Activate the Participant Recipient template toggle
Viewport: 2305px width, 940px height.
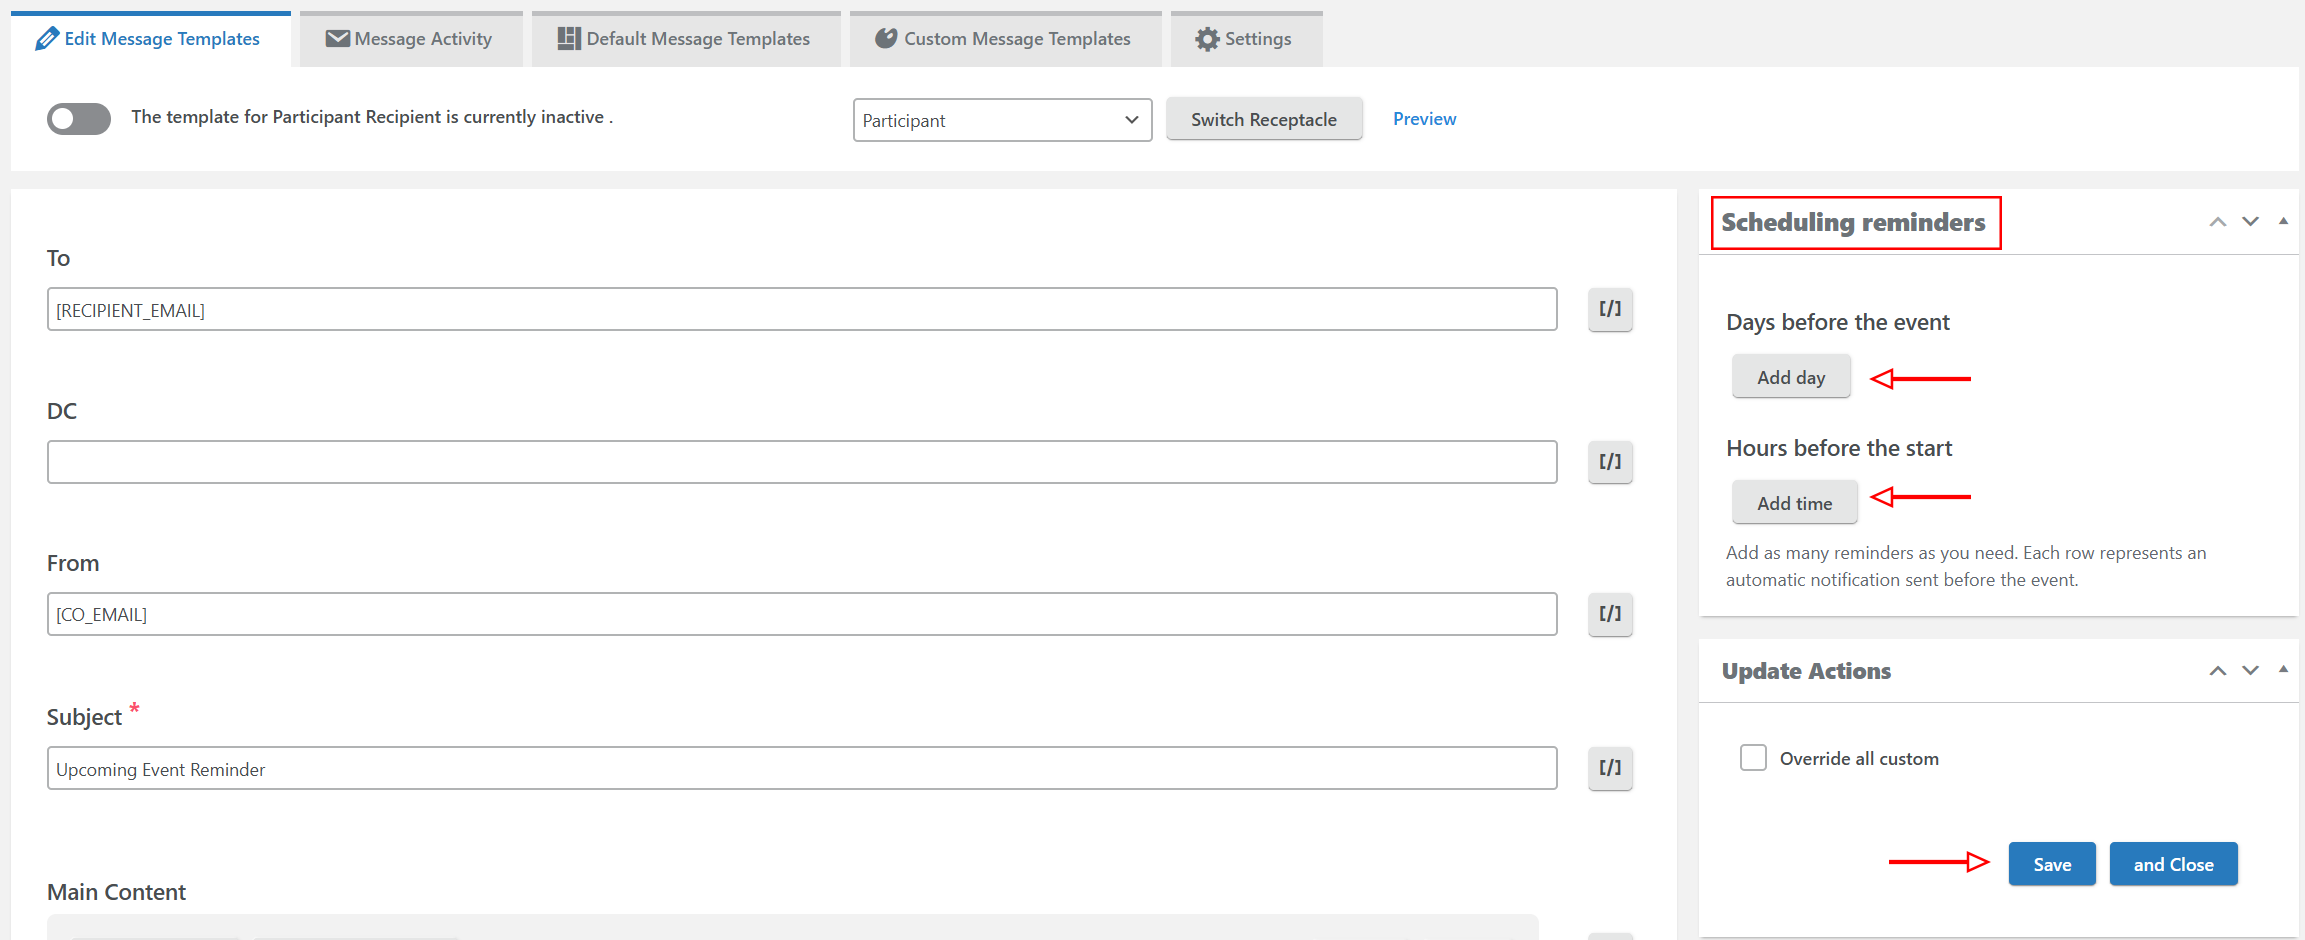click(78, 118)
